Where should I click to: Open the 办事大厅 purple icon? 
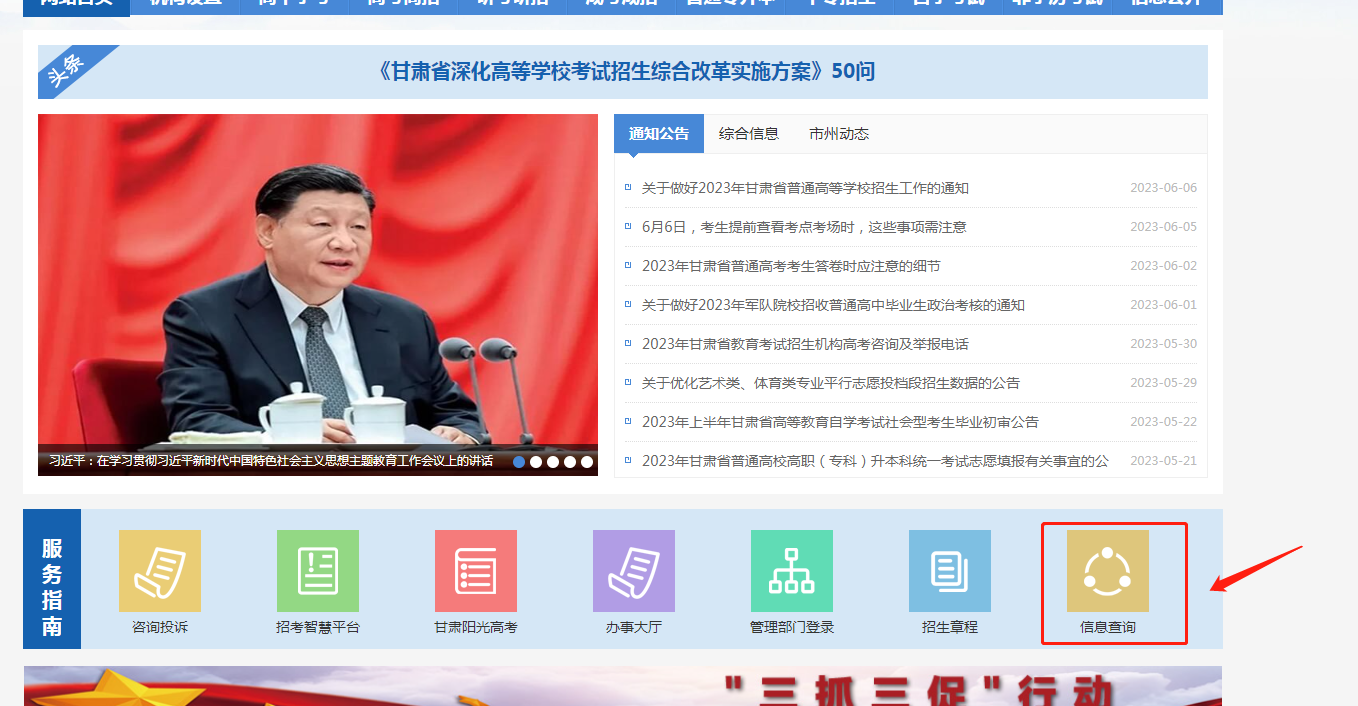click(x=634, y=570)
